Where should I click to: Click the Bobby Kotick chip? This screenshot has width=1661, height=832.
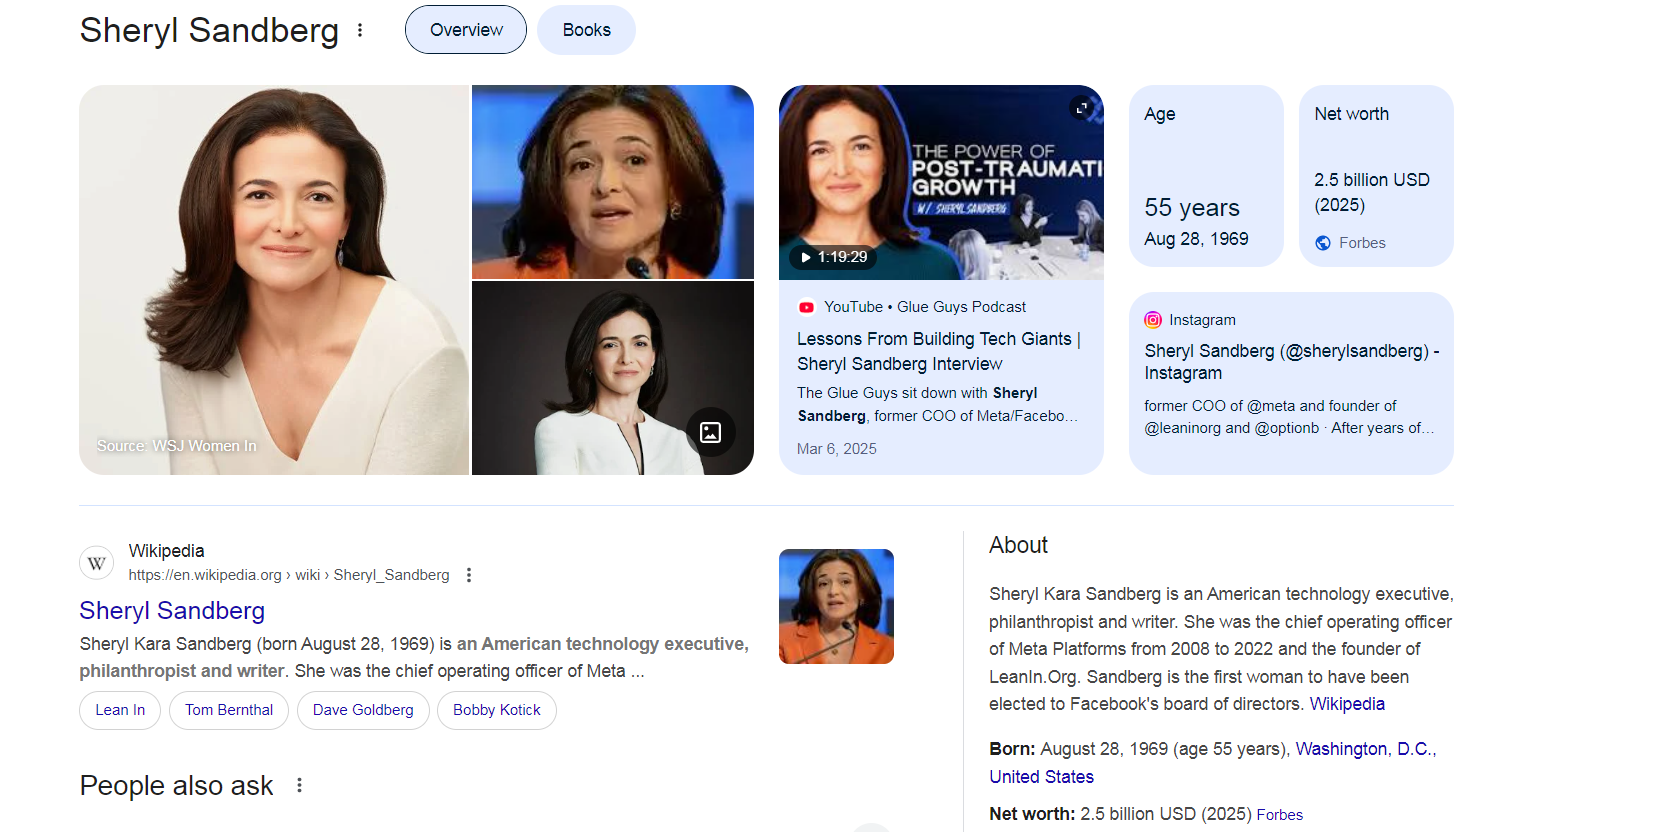click(497, 710)
